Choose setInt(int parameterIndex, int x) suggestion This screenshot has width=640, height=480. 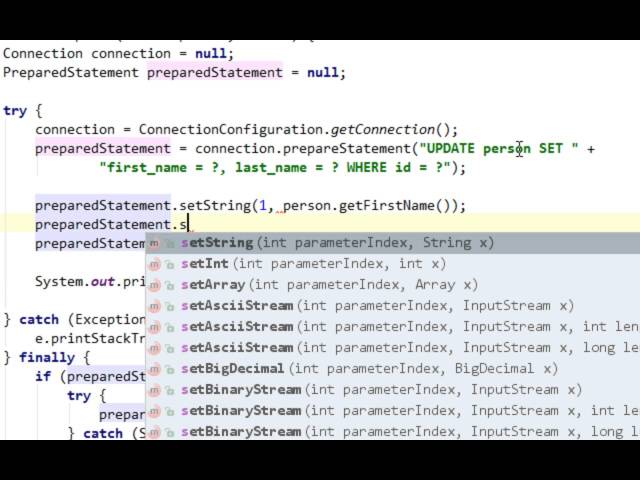point(393,264)
